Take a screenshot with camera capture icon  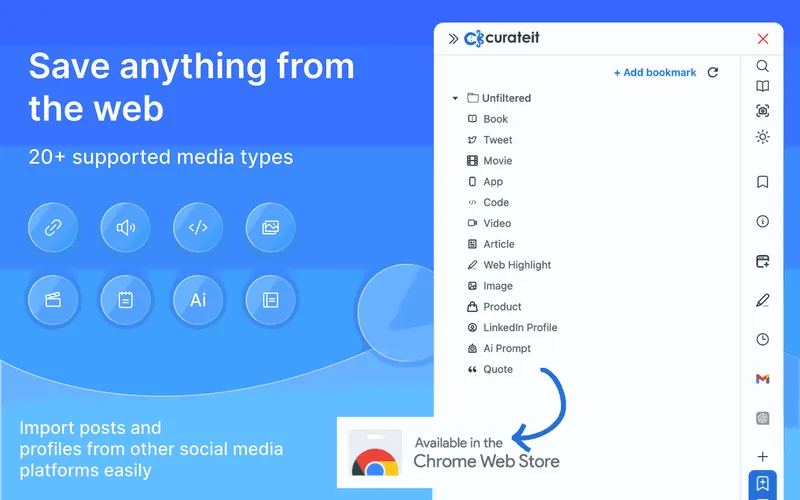click(762, 111)
